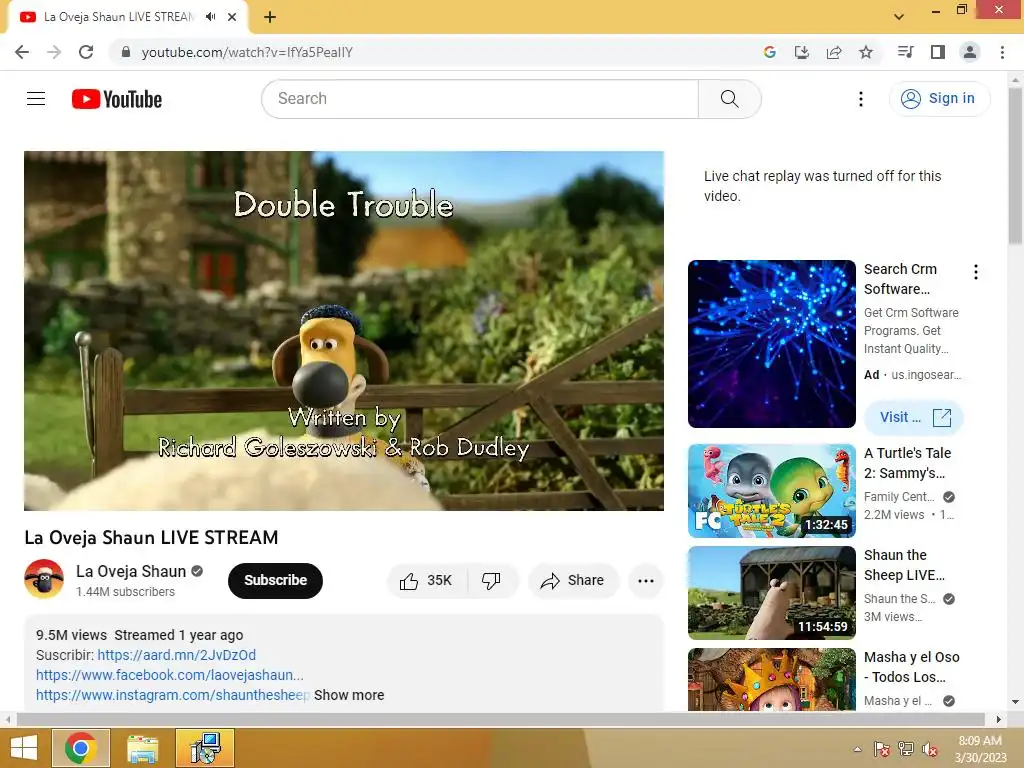Reload the page

(x=86, y=52)
